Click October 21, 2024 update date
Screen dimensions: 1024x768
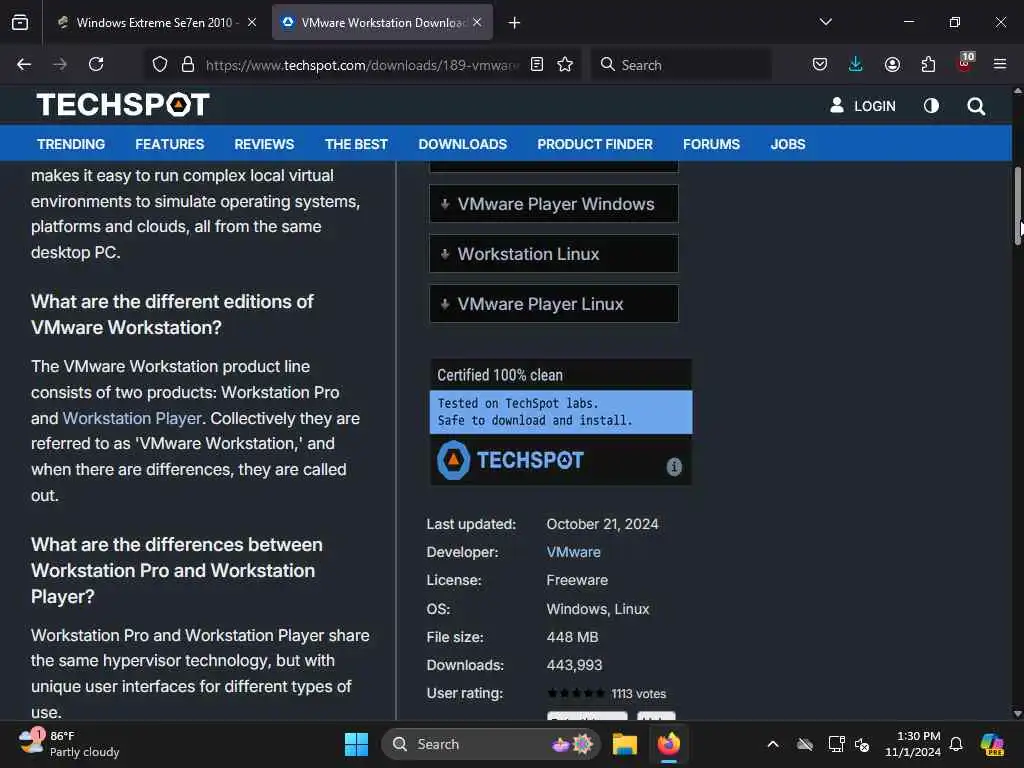click(x=602, y=524)
